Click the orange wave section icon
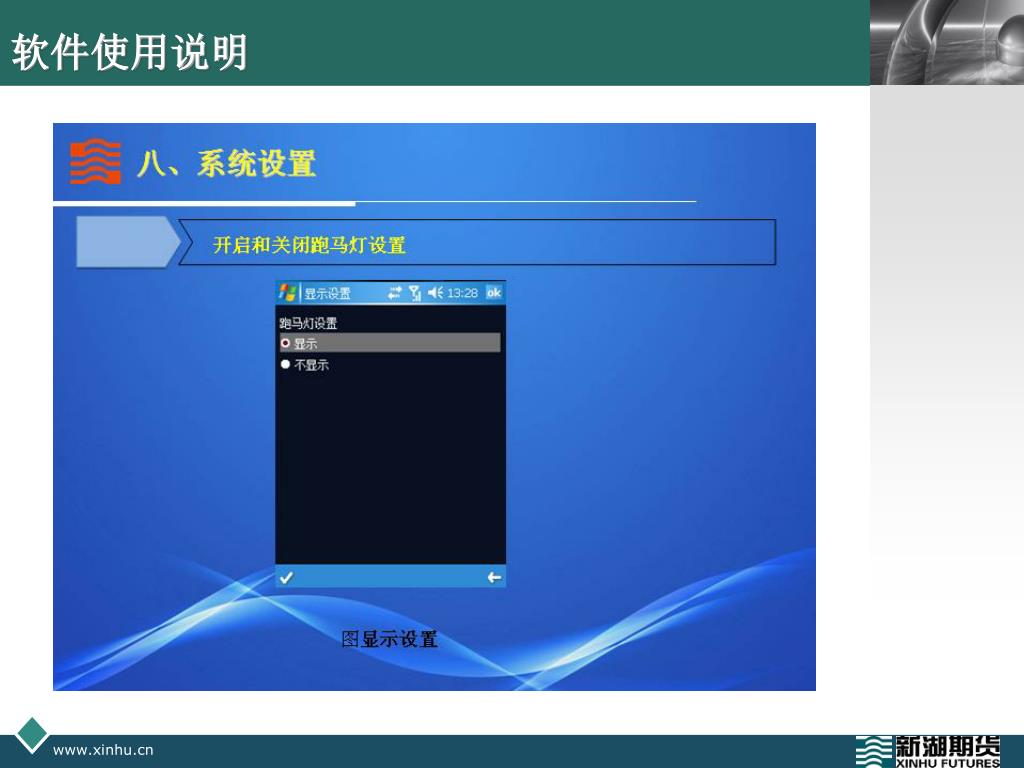Image resolution: width=1024 pixels, height=768 pixels. 95,161
